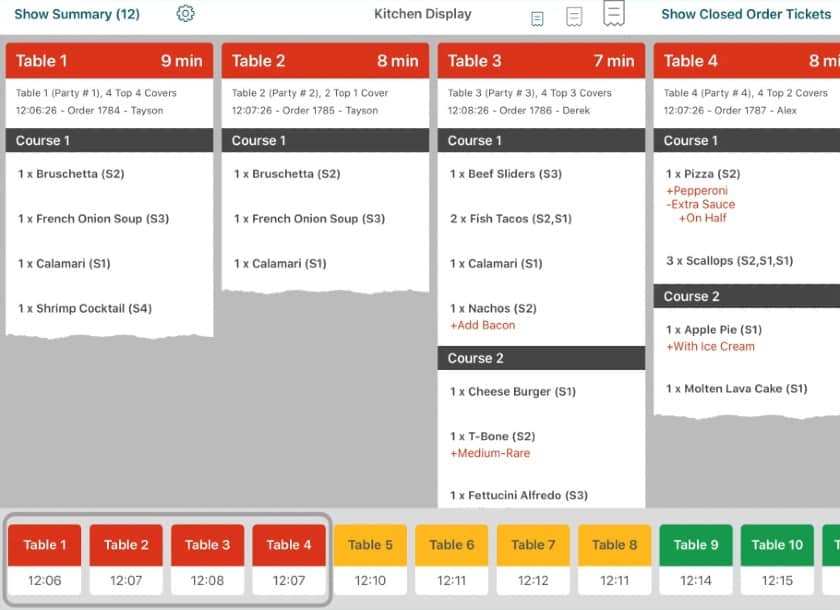840x610 pixels.
Task: Select the Table 1 ticket header
Action: (109, 61)
